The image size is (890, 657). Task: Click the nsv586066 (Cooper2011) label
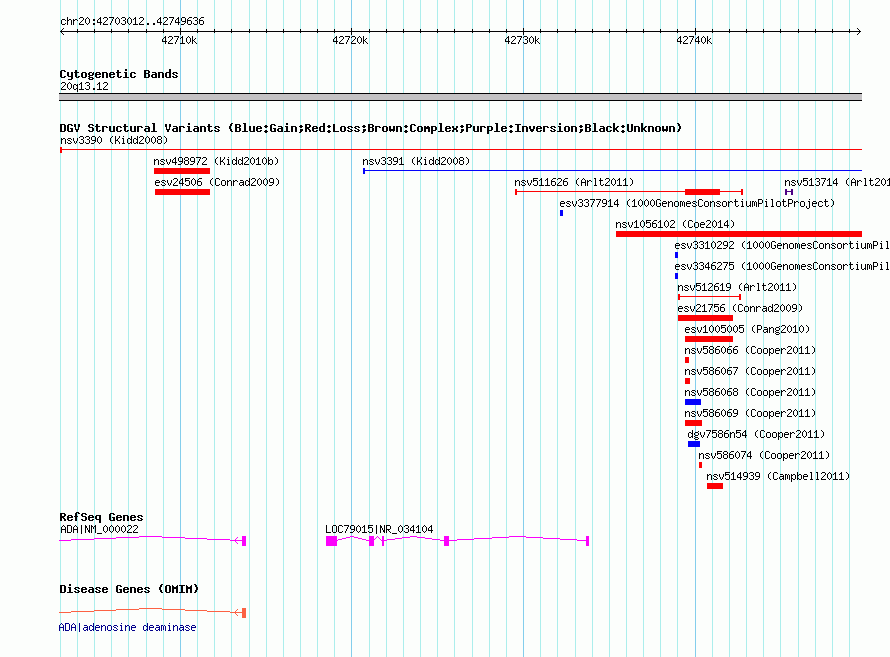click(750, 350)
